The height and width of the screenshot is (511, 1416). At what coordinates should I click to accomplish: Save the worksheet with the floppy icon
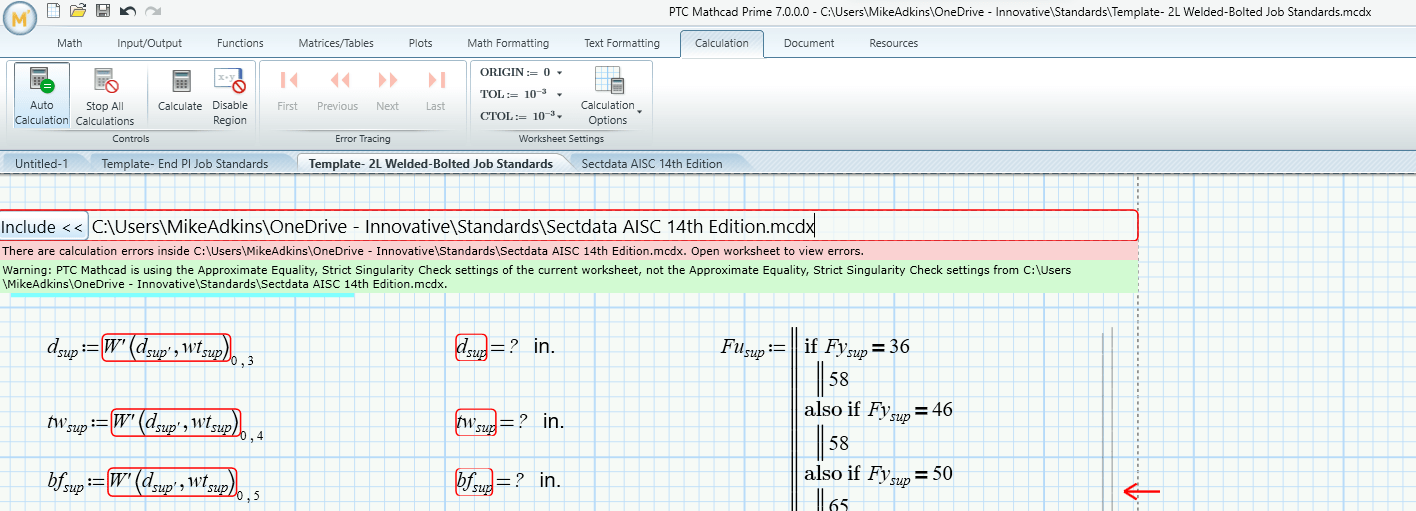(x=103, y=10)
